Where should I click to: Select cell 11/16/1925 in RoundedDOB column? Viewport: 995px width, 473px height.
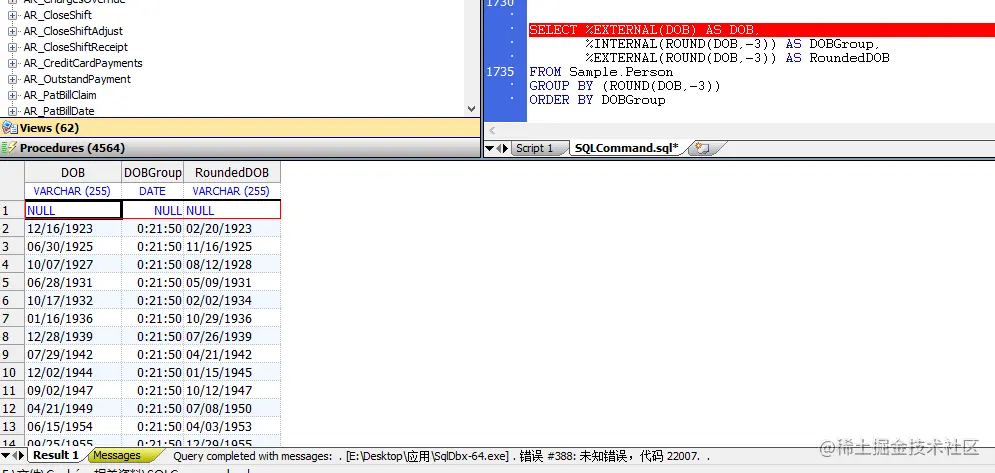232,246
